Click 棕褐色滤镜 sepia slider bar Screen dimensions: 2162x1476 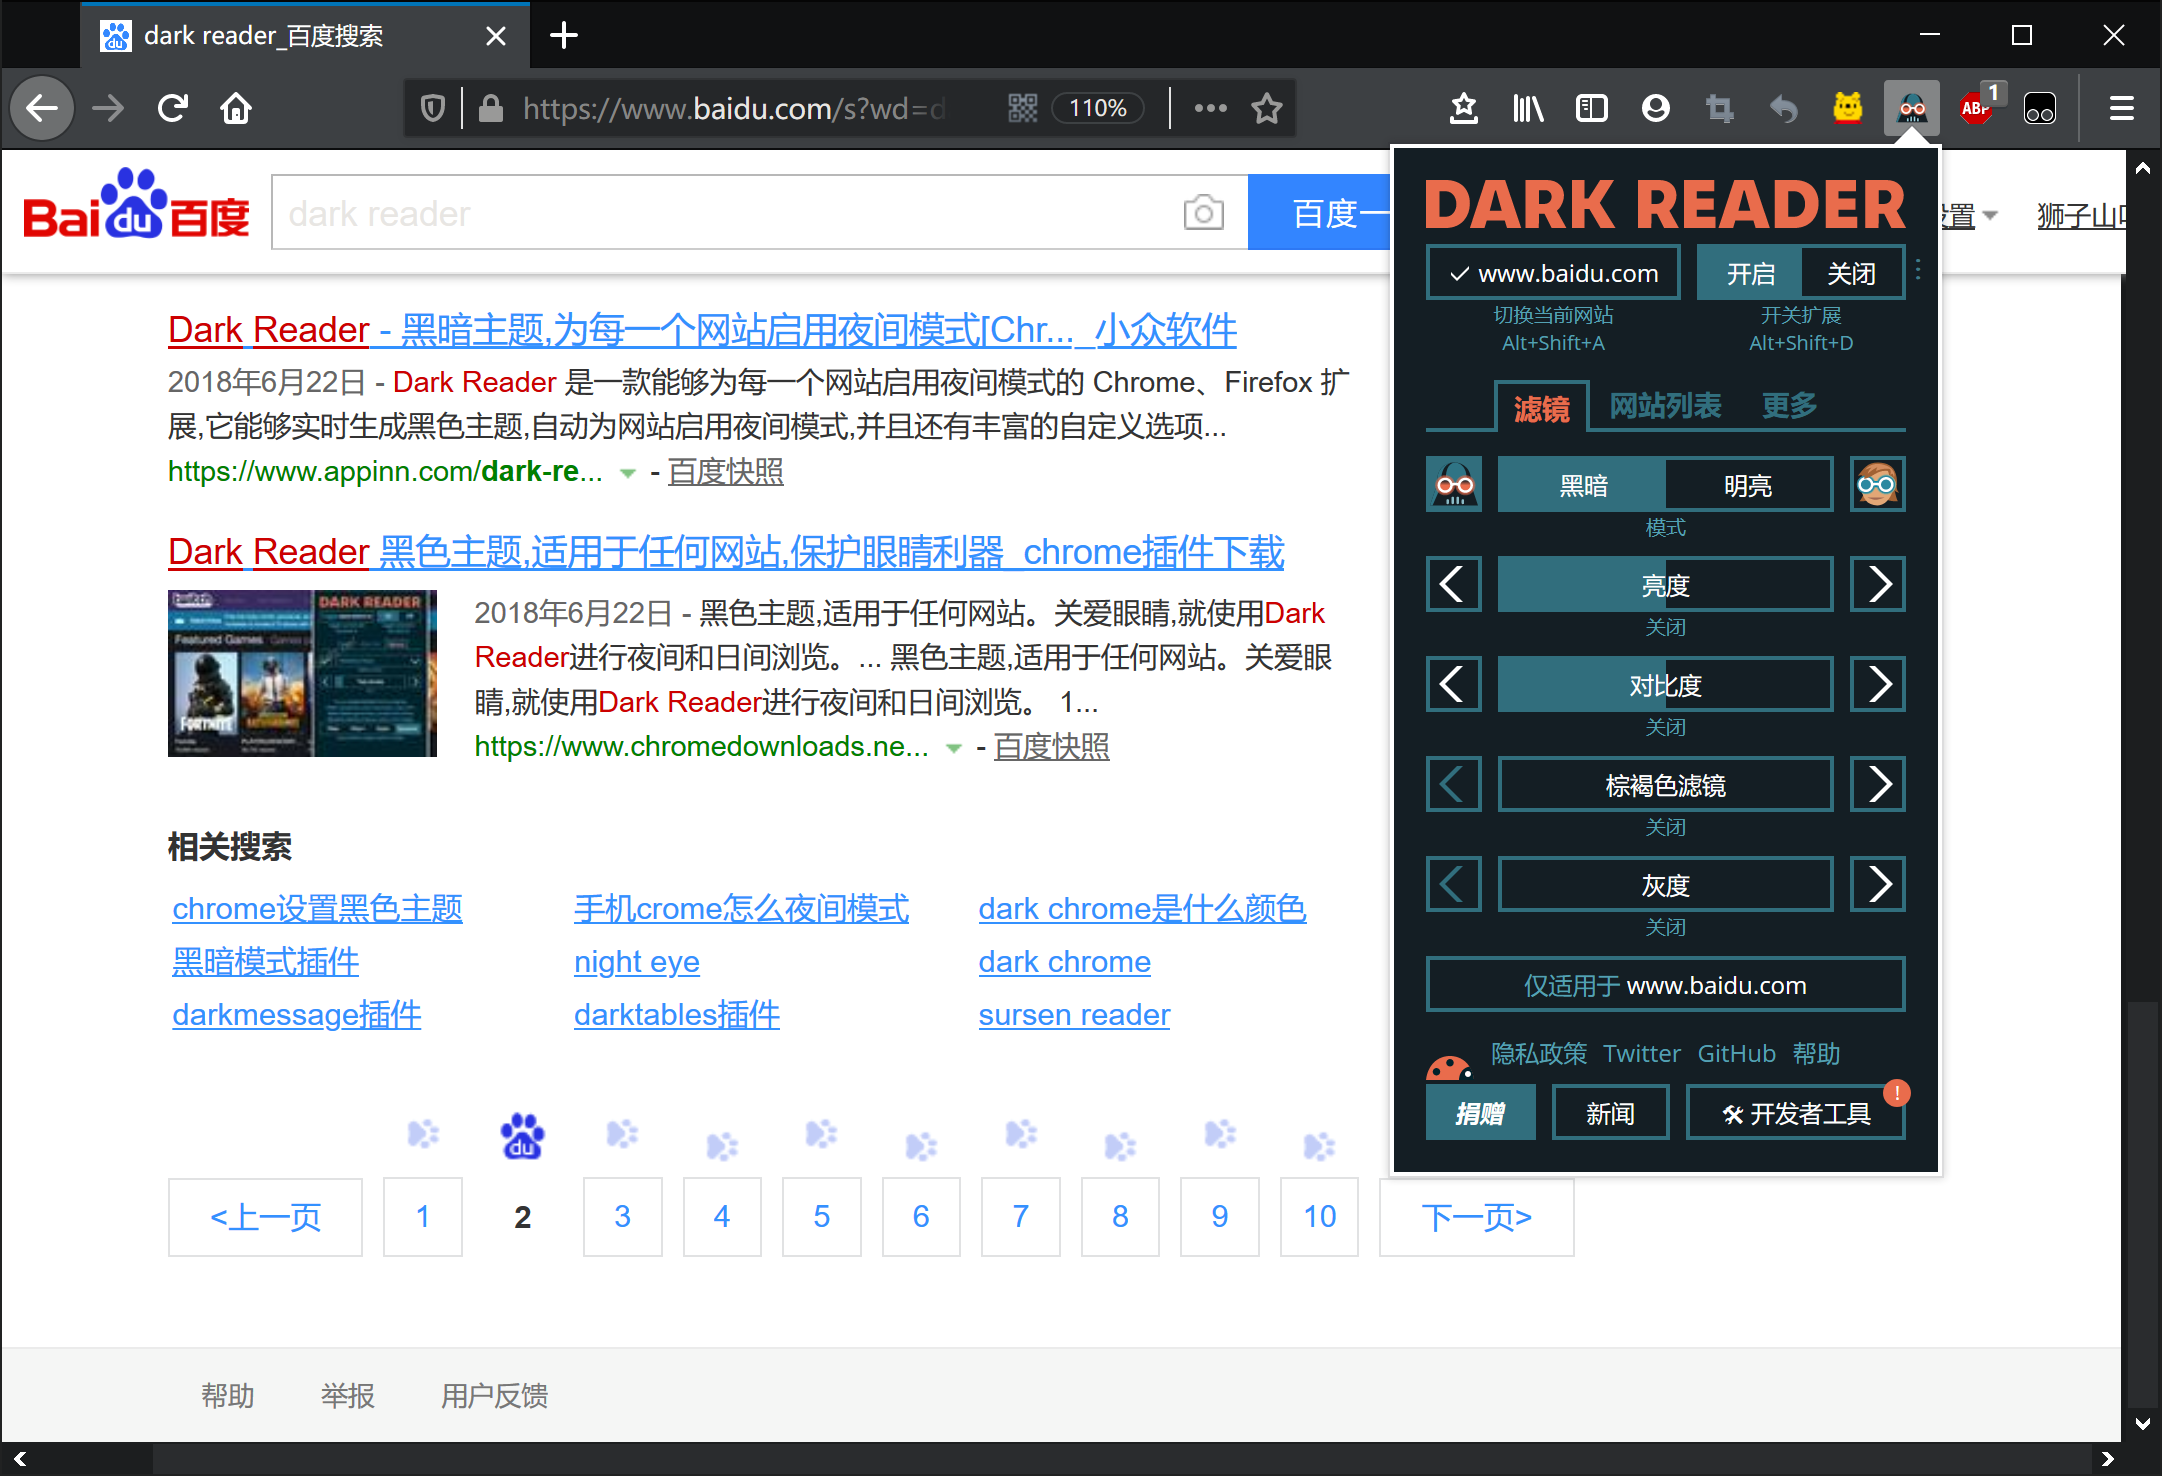(1665, 785)
